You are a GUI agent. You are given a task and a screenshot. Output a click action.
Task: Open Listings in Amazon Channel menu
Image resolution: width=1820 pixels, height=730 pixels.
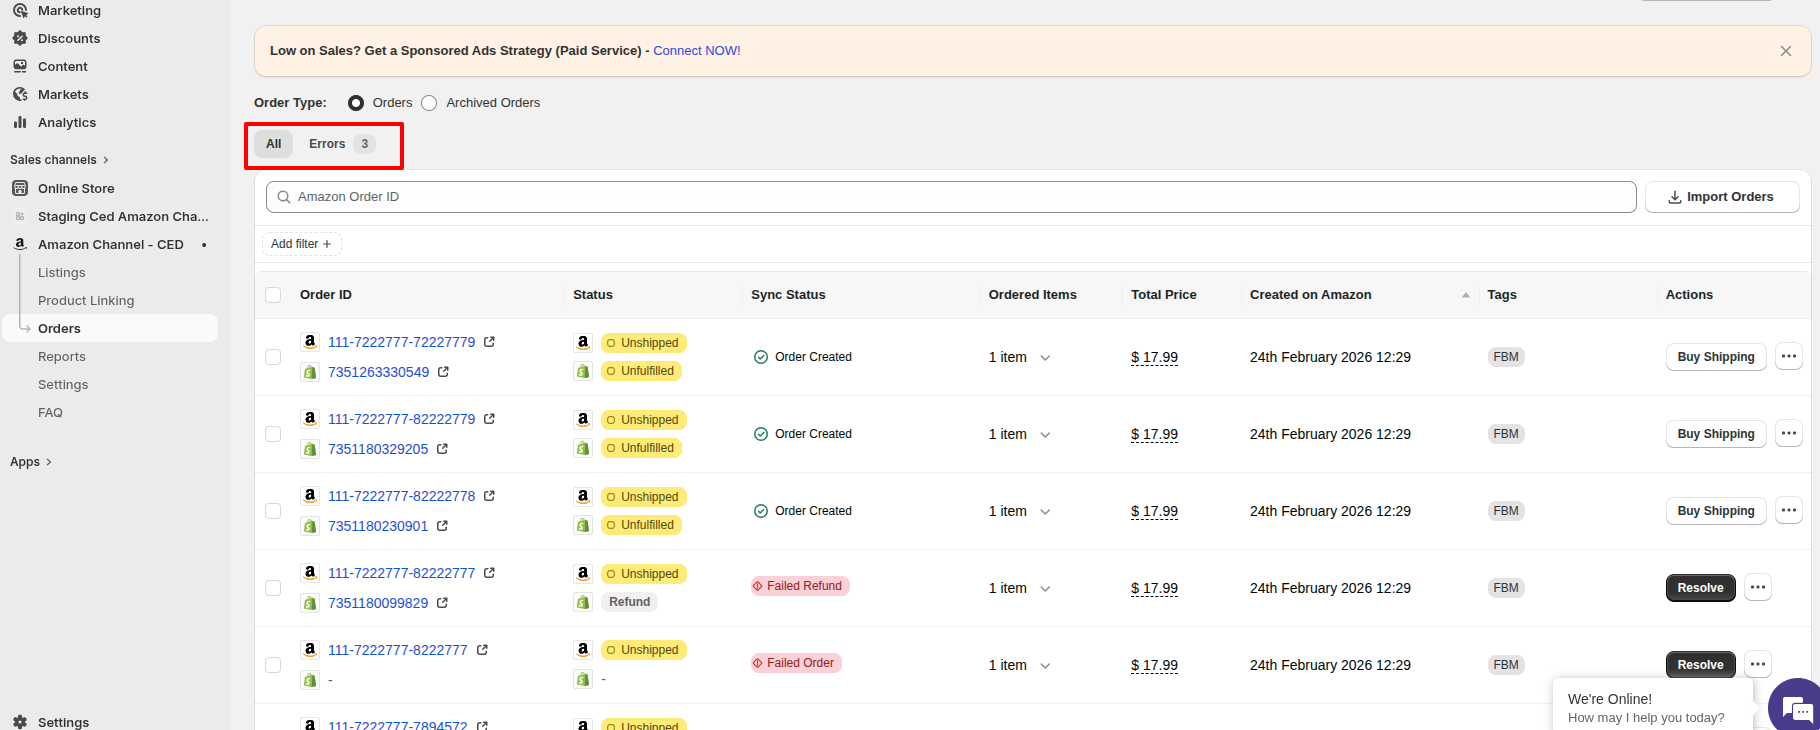tap(62, 273)
